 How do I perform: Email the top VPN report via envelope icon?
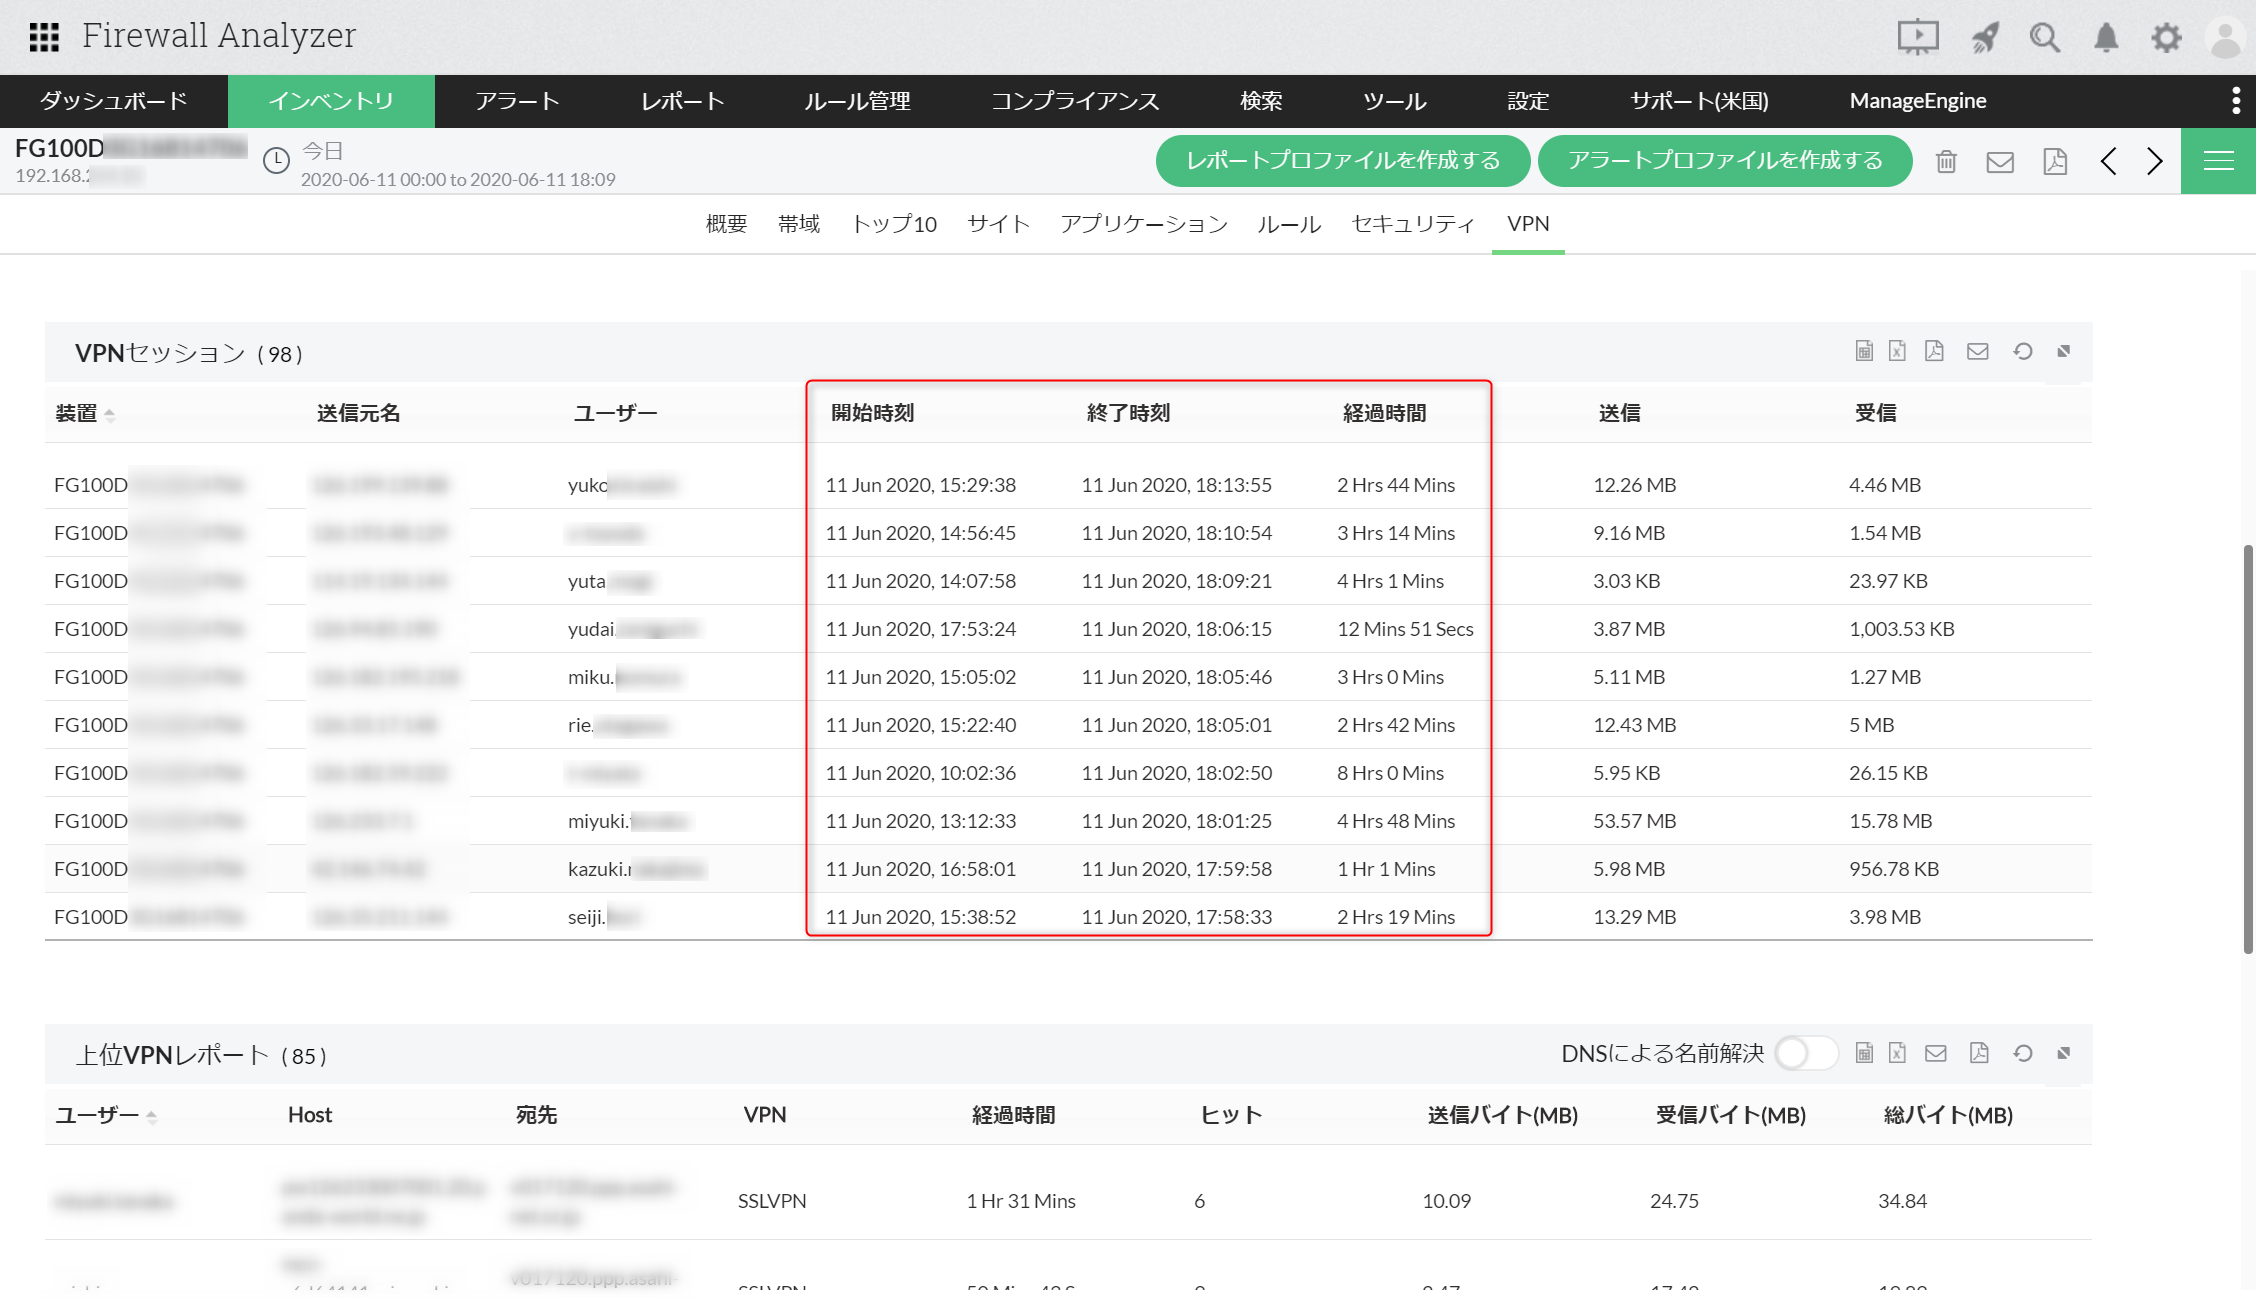pyautogui.click(x=1936, y=1053)
